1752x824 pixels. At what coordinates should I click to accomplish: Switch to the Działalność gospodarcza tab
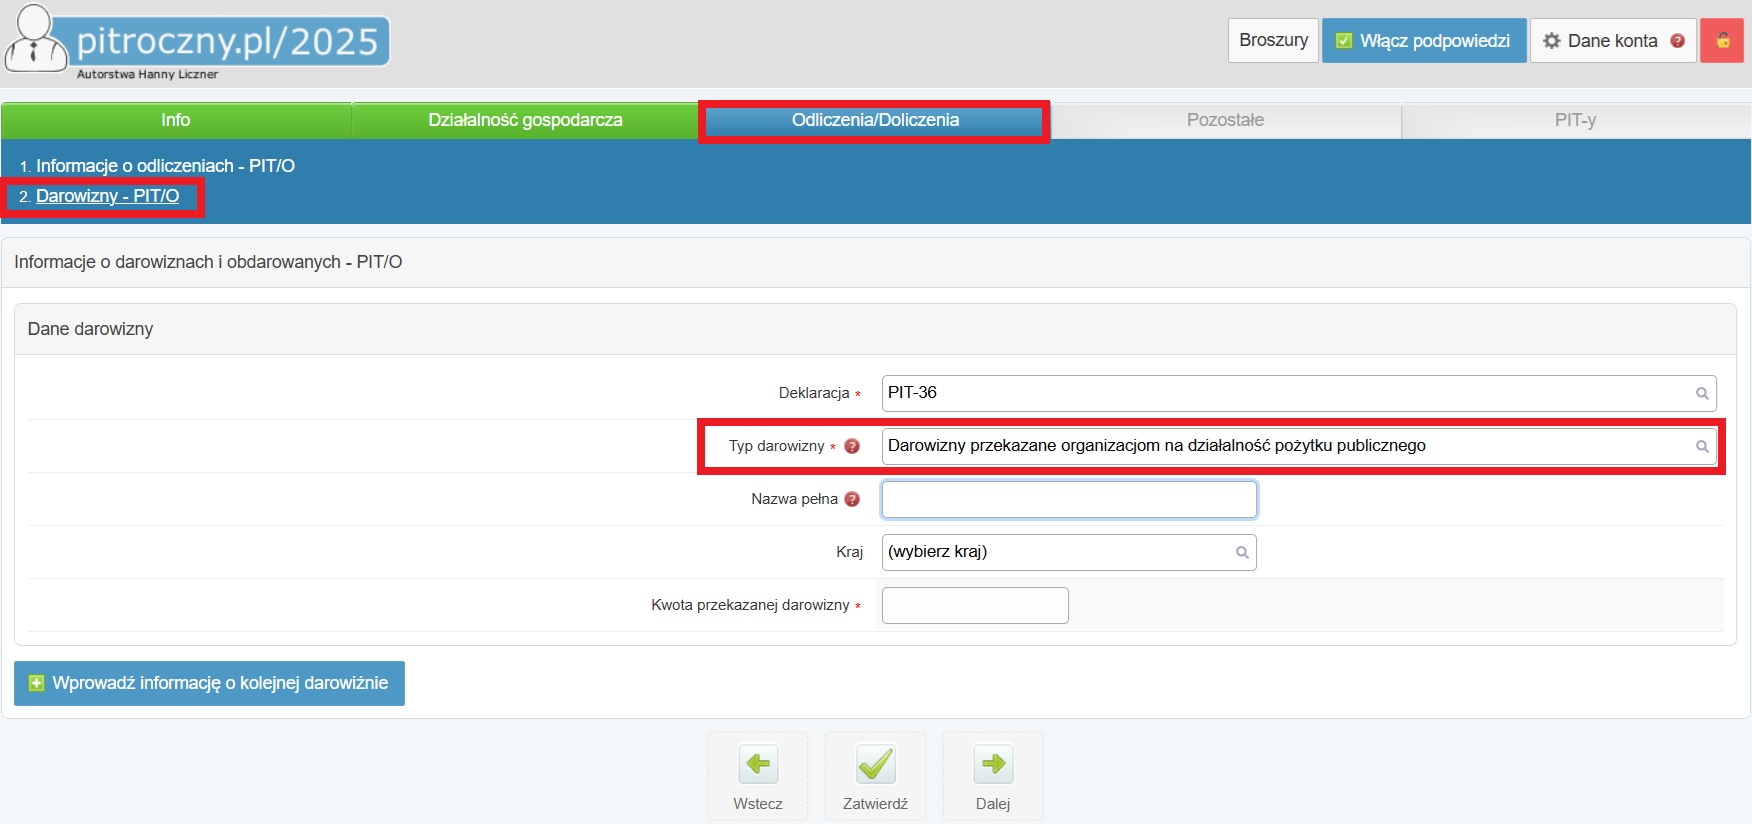click(525, 120)
